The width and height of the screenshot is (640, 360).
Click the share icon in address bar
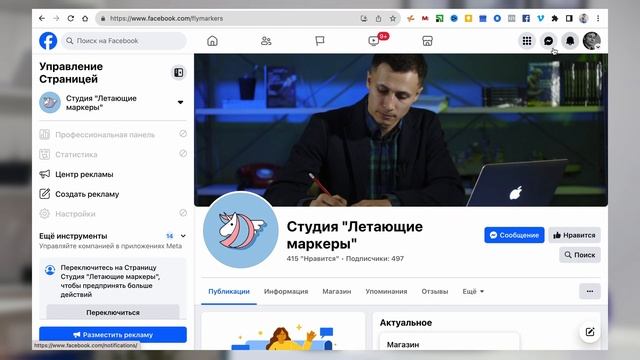coord(378,18)
